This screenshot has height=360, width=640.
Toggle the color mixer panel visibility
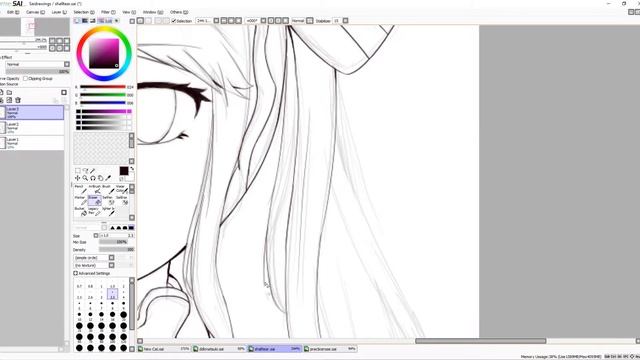coord(101,20)
